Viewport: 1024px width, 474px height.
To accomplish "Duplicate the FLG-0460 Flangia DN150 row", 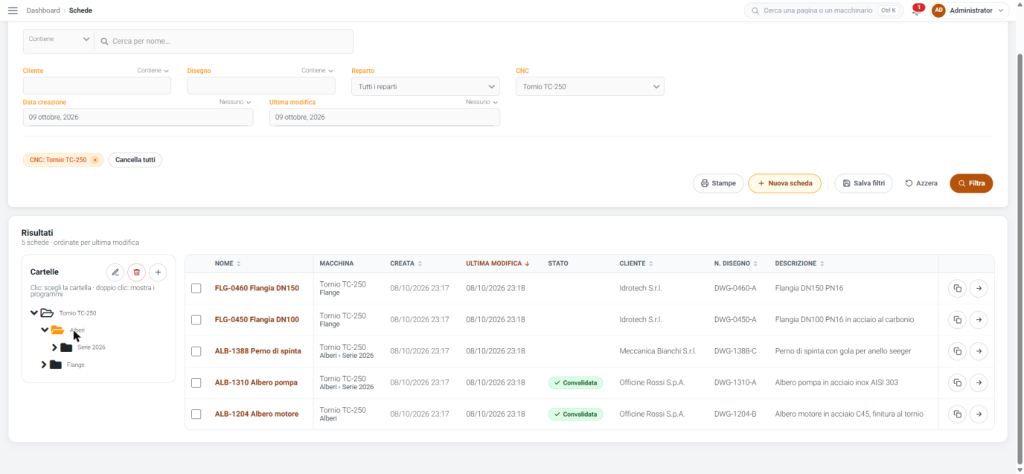I will (957, 288).
